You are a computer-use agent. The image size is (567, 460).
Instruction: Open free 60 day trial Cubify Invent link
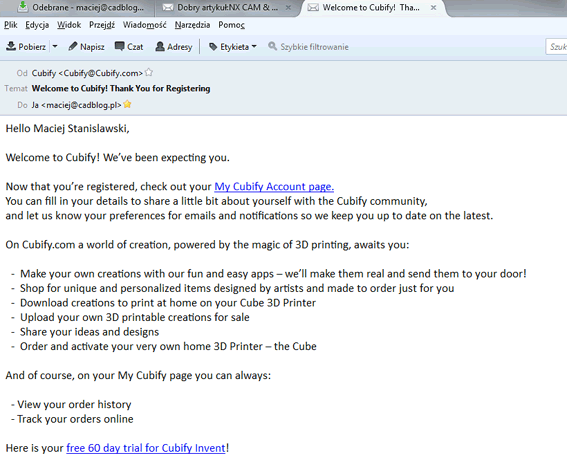coord(146,448)
